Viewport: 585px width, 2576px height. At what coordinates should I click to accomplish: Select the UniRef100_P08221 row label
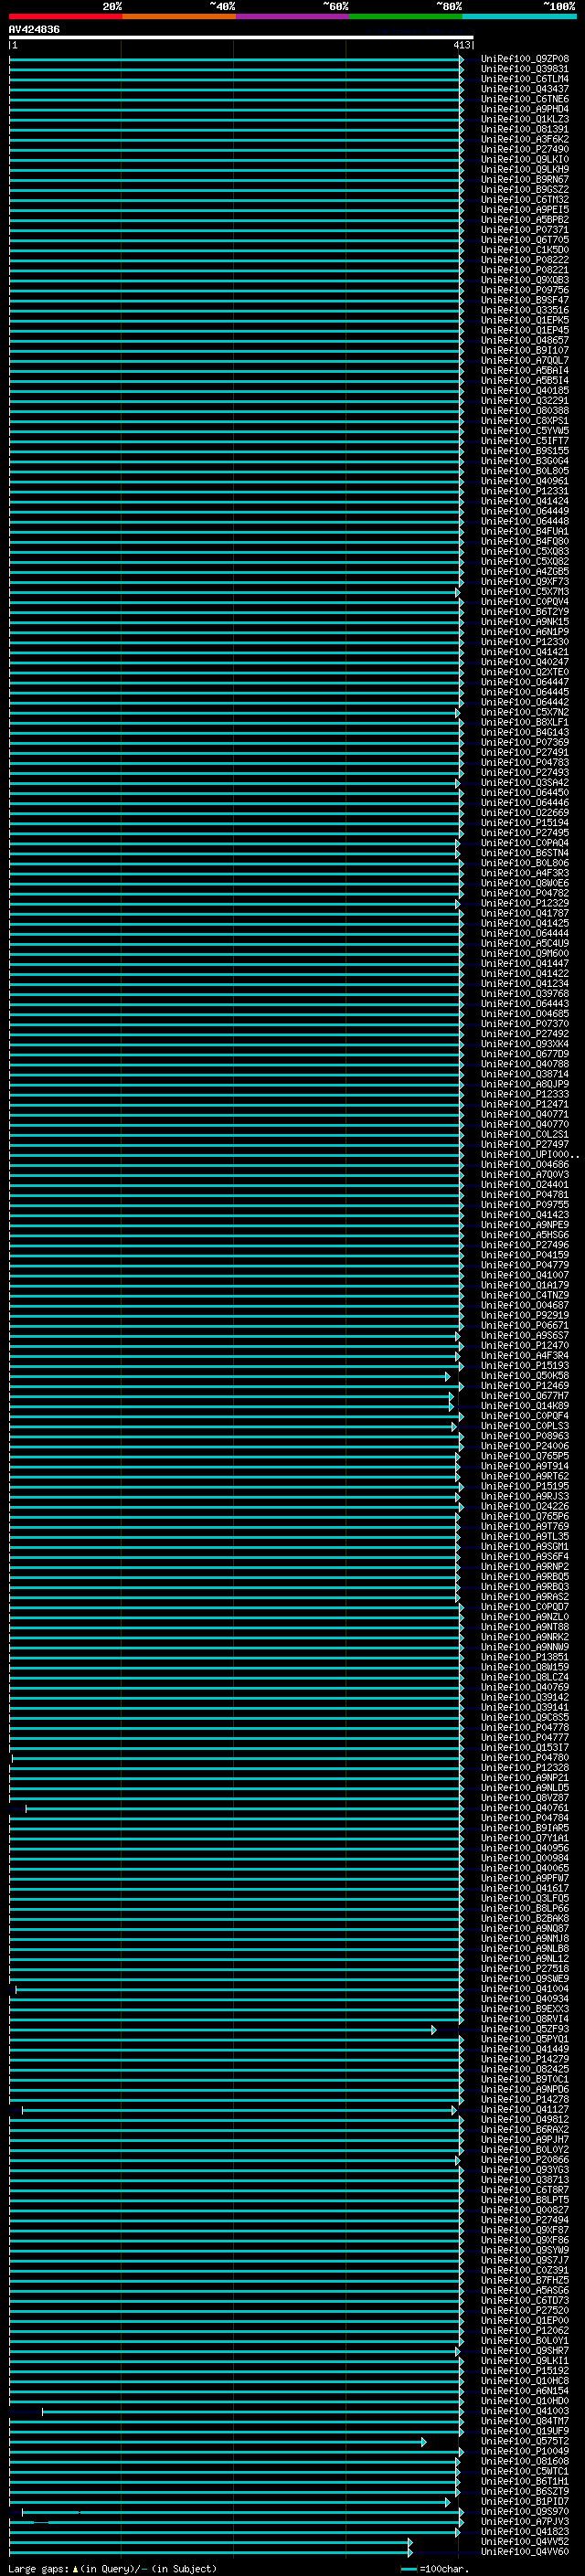[x=524, y=270]
